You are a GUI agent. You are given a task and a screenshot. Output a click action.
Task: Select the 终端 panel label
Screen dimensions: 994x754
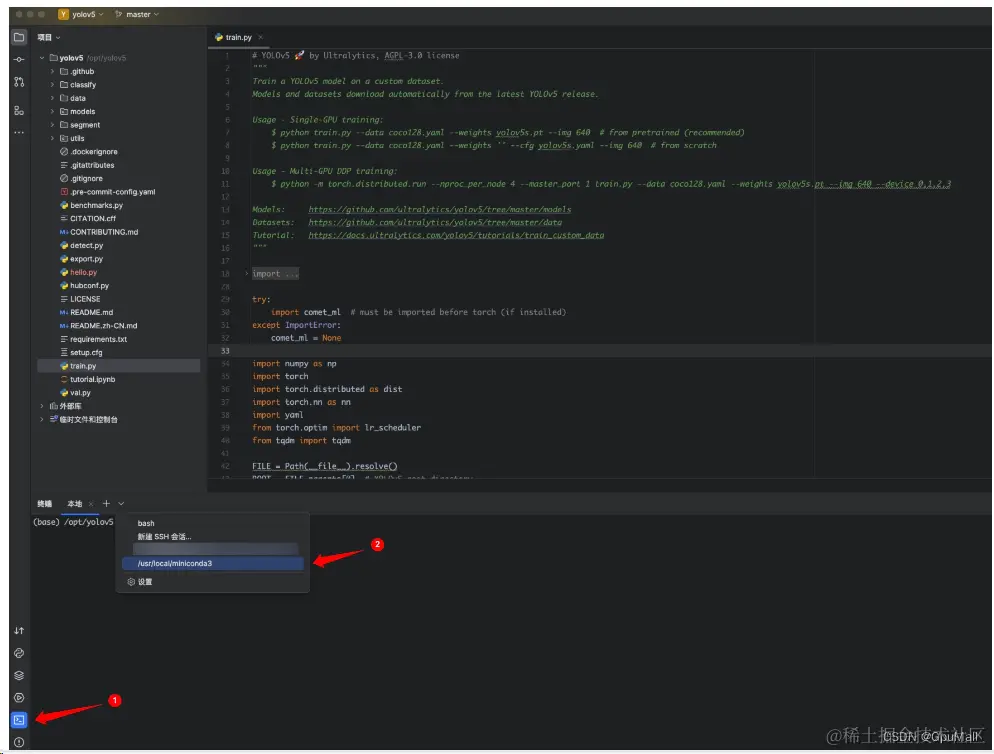click(44, 504)
